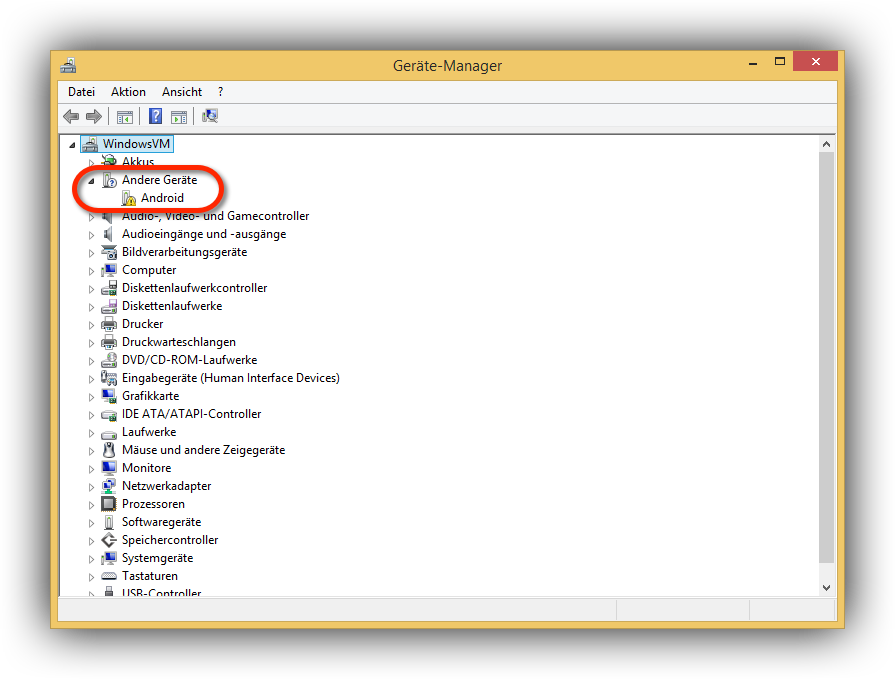Open the Aktion menu

tap(128, 92)
